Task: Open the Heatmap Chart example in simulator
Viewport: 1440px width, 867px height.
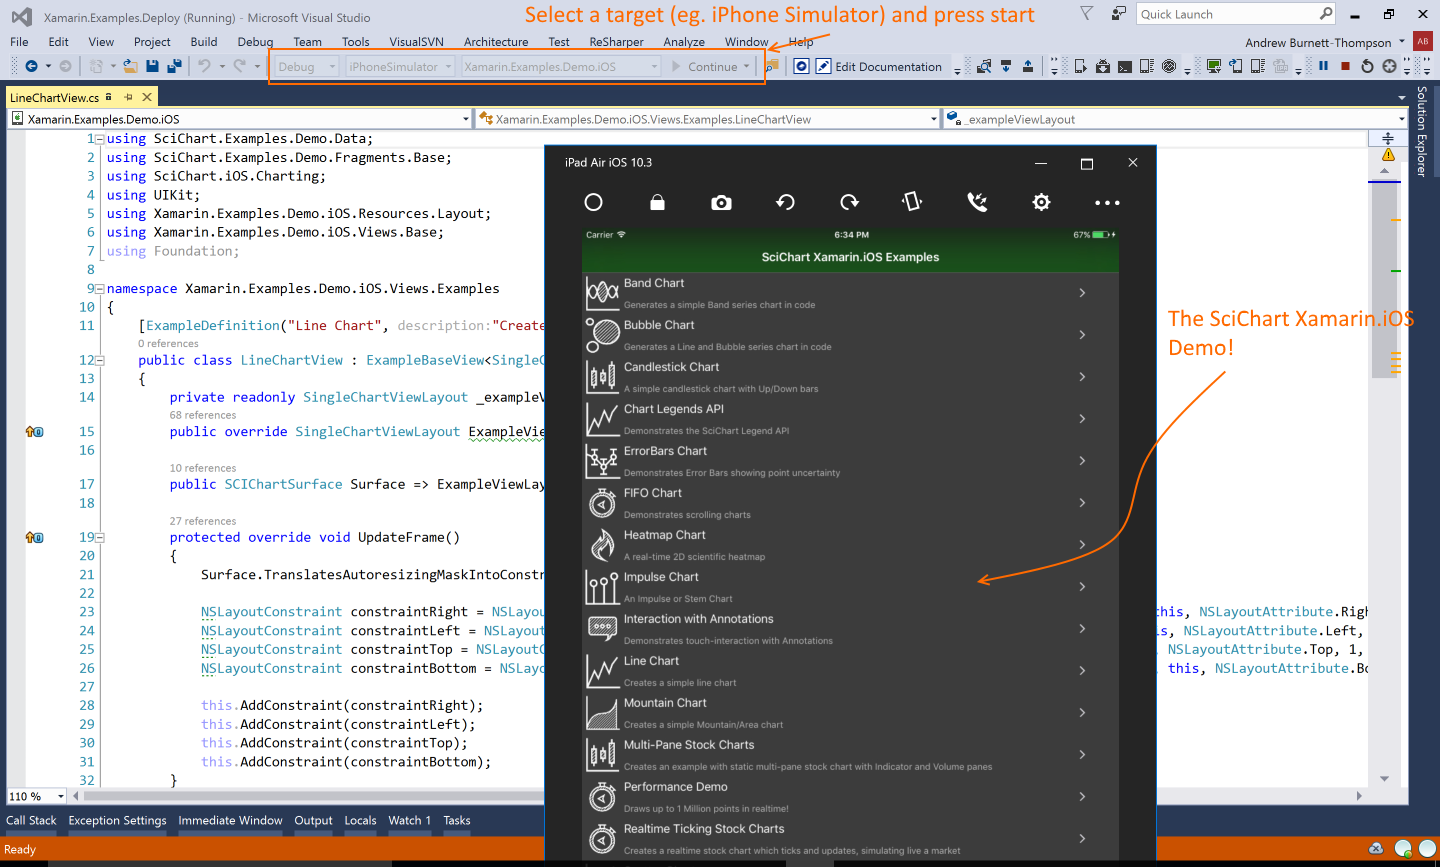Action: pyautogui.click(x=850, y=545)
